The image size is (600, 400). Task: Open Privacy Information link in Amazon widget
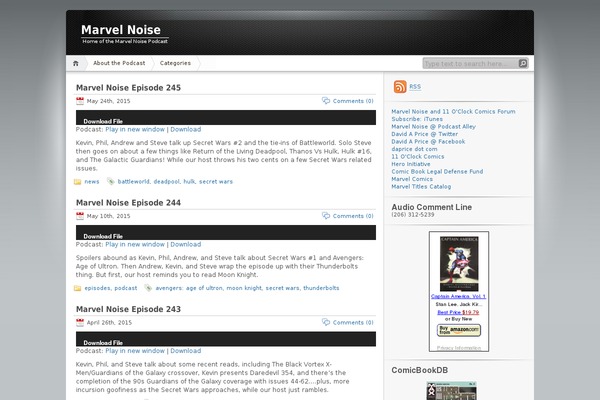click(x=459, y=348)
